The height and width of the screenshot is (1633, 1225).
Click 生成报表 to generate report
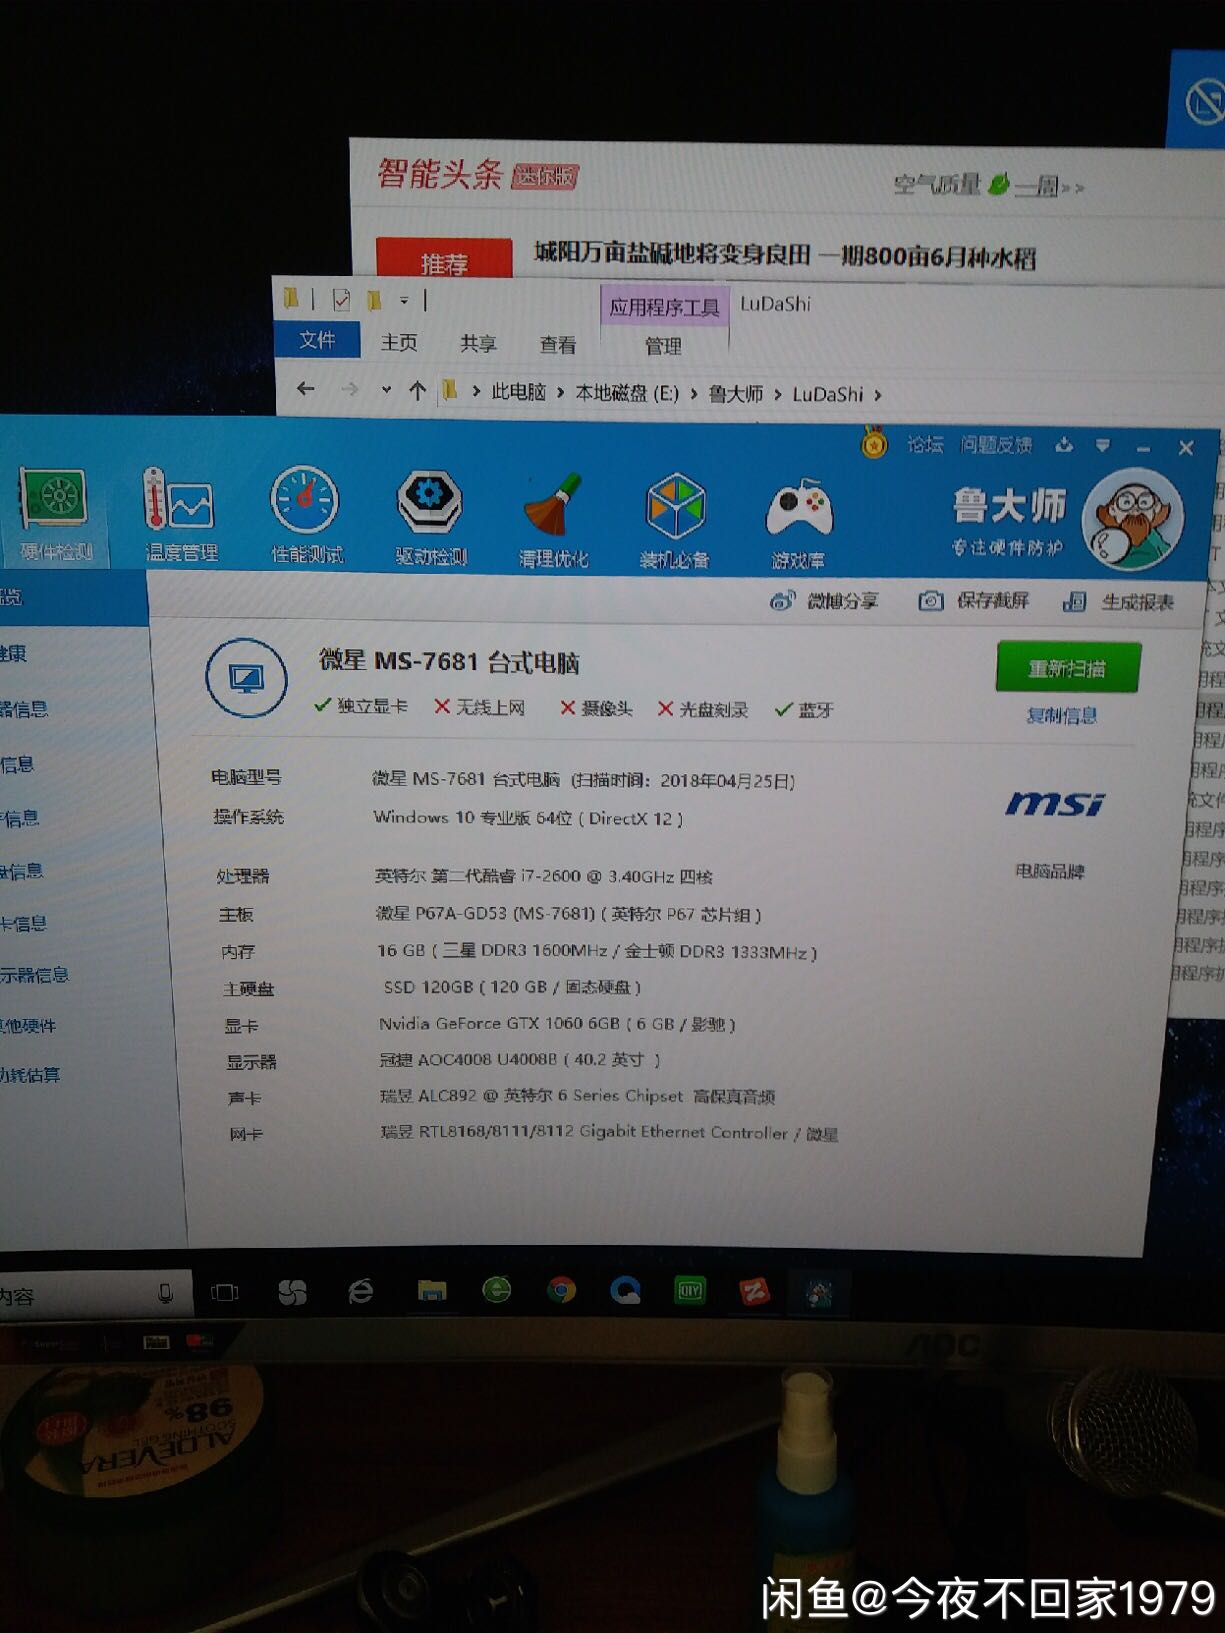click(x=1118, y=602)
